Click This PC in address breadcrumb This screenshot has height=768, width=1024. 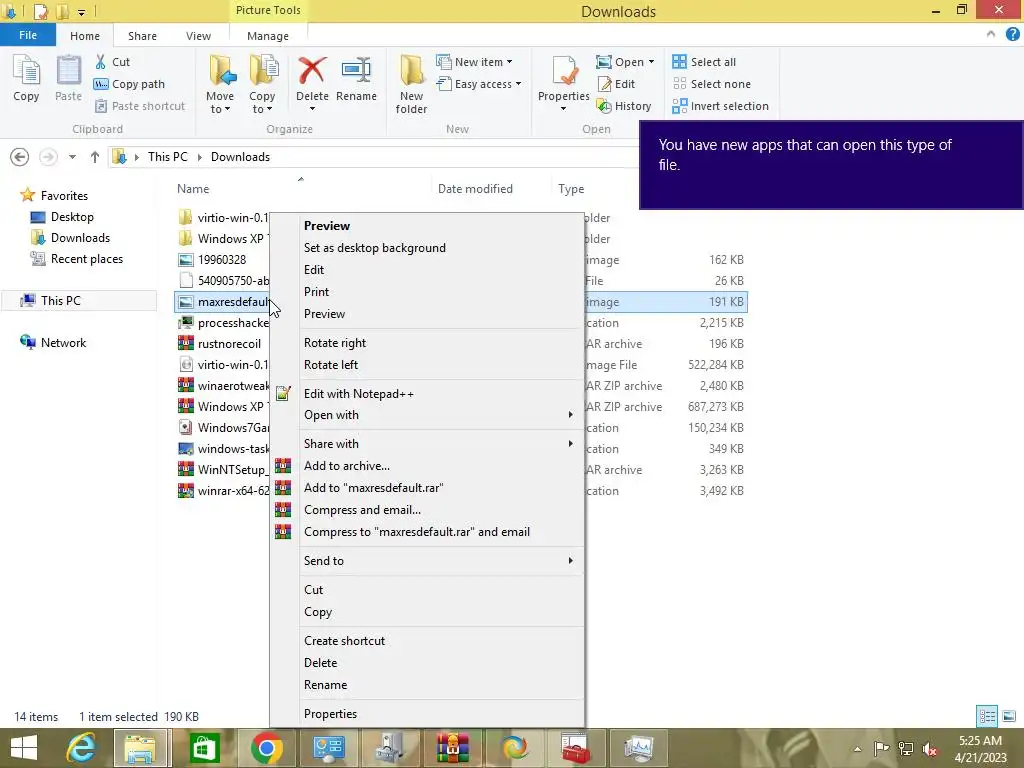[x=167, y=157]
